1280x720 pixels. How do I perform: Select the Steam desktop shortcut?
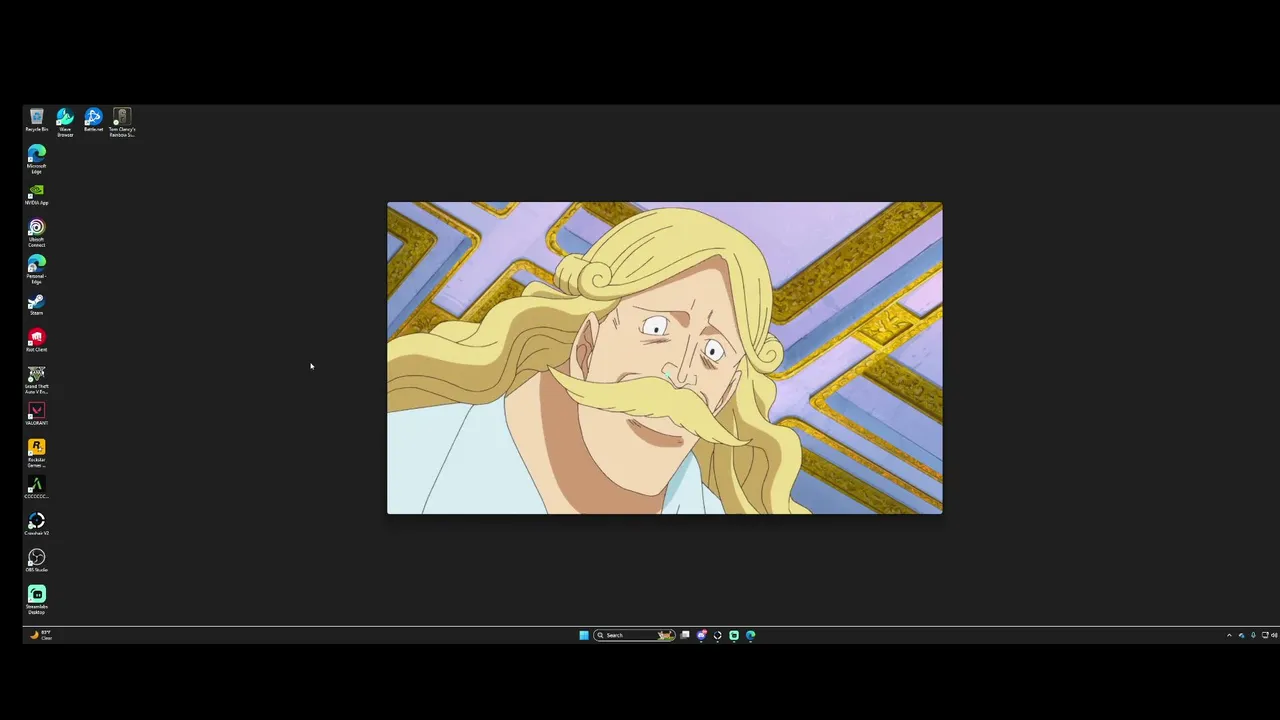(36, 304)
